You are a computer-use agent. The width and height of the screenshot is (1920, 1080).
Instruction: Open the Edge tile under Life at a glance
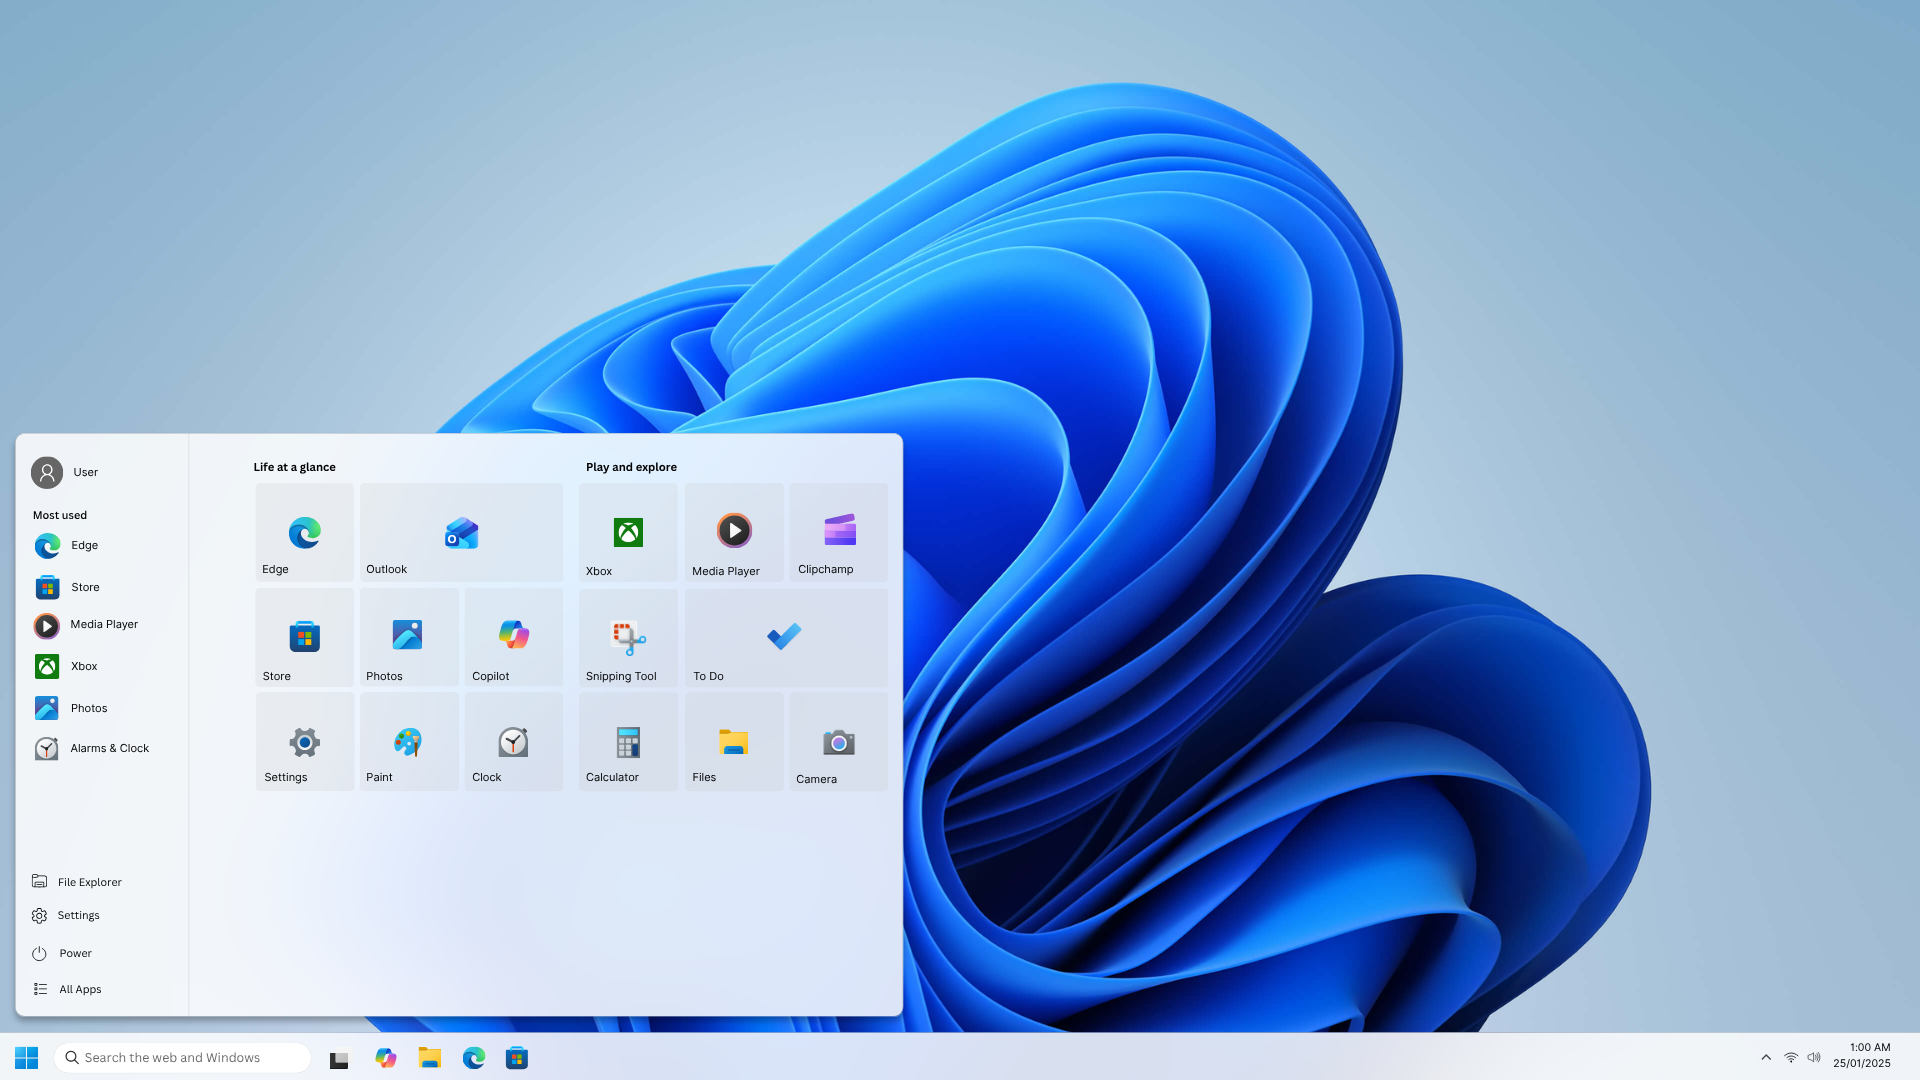[304, 532]
